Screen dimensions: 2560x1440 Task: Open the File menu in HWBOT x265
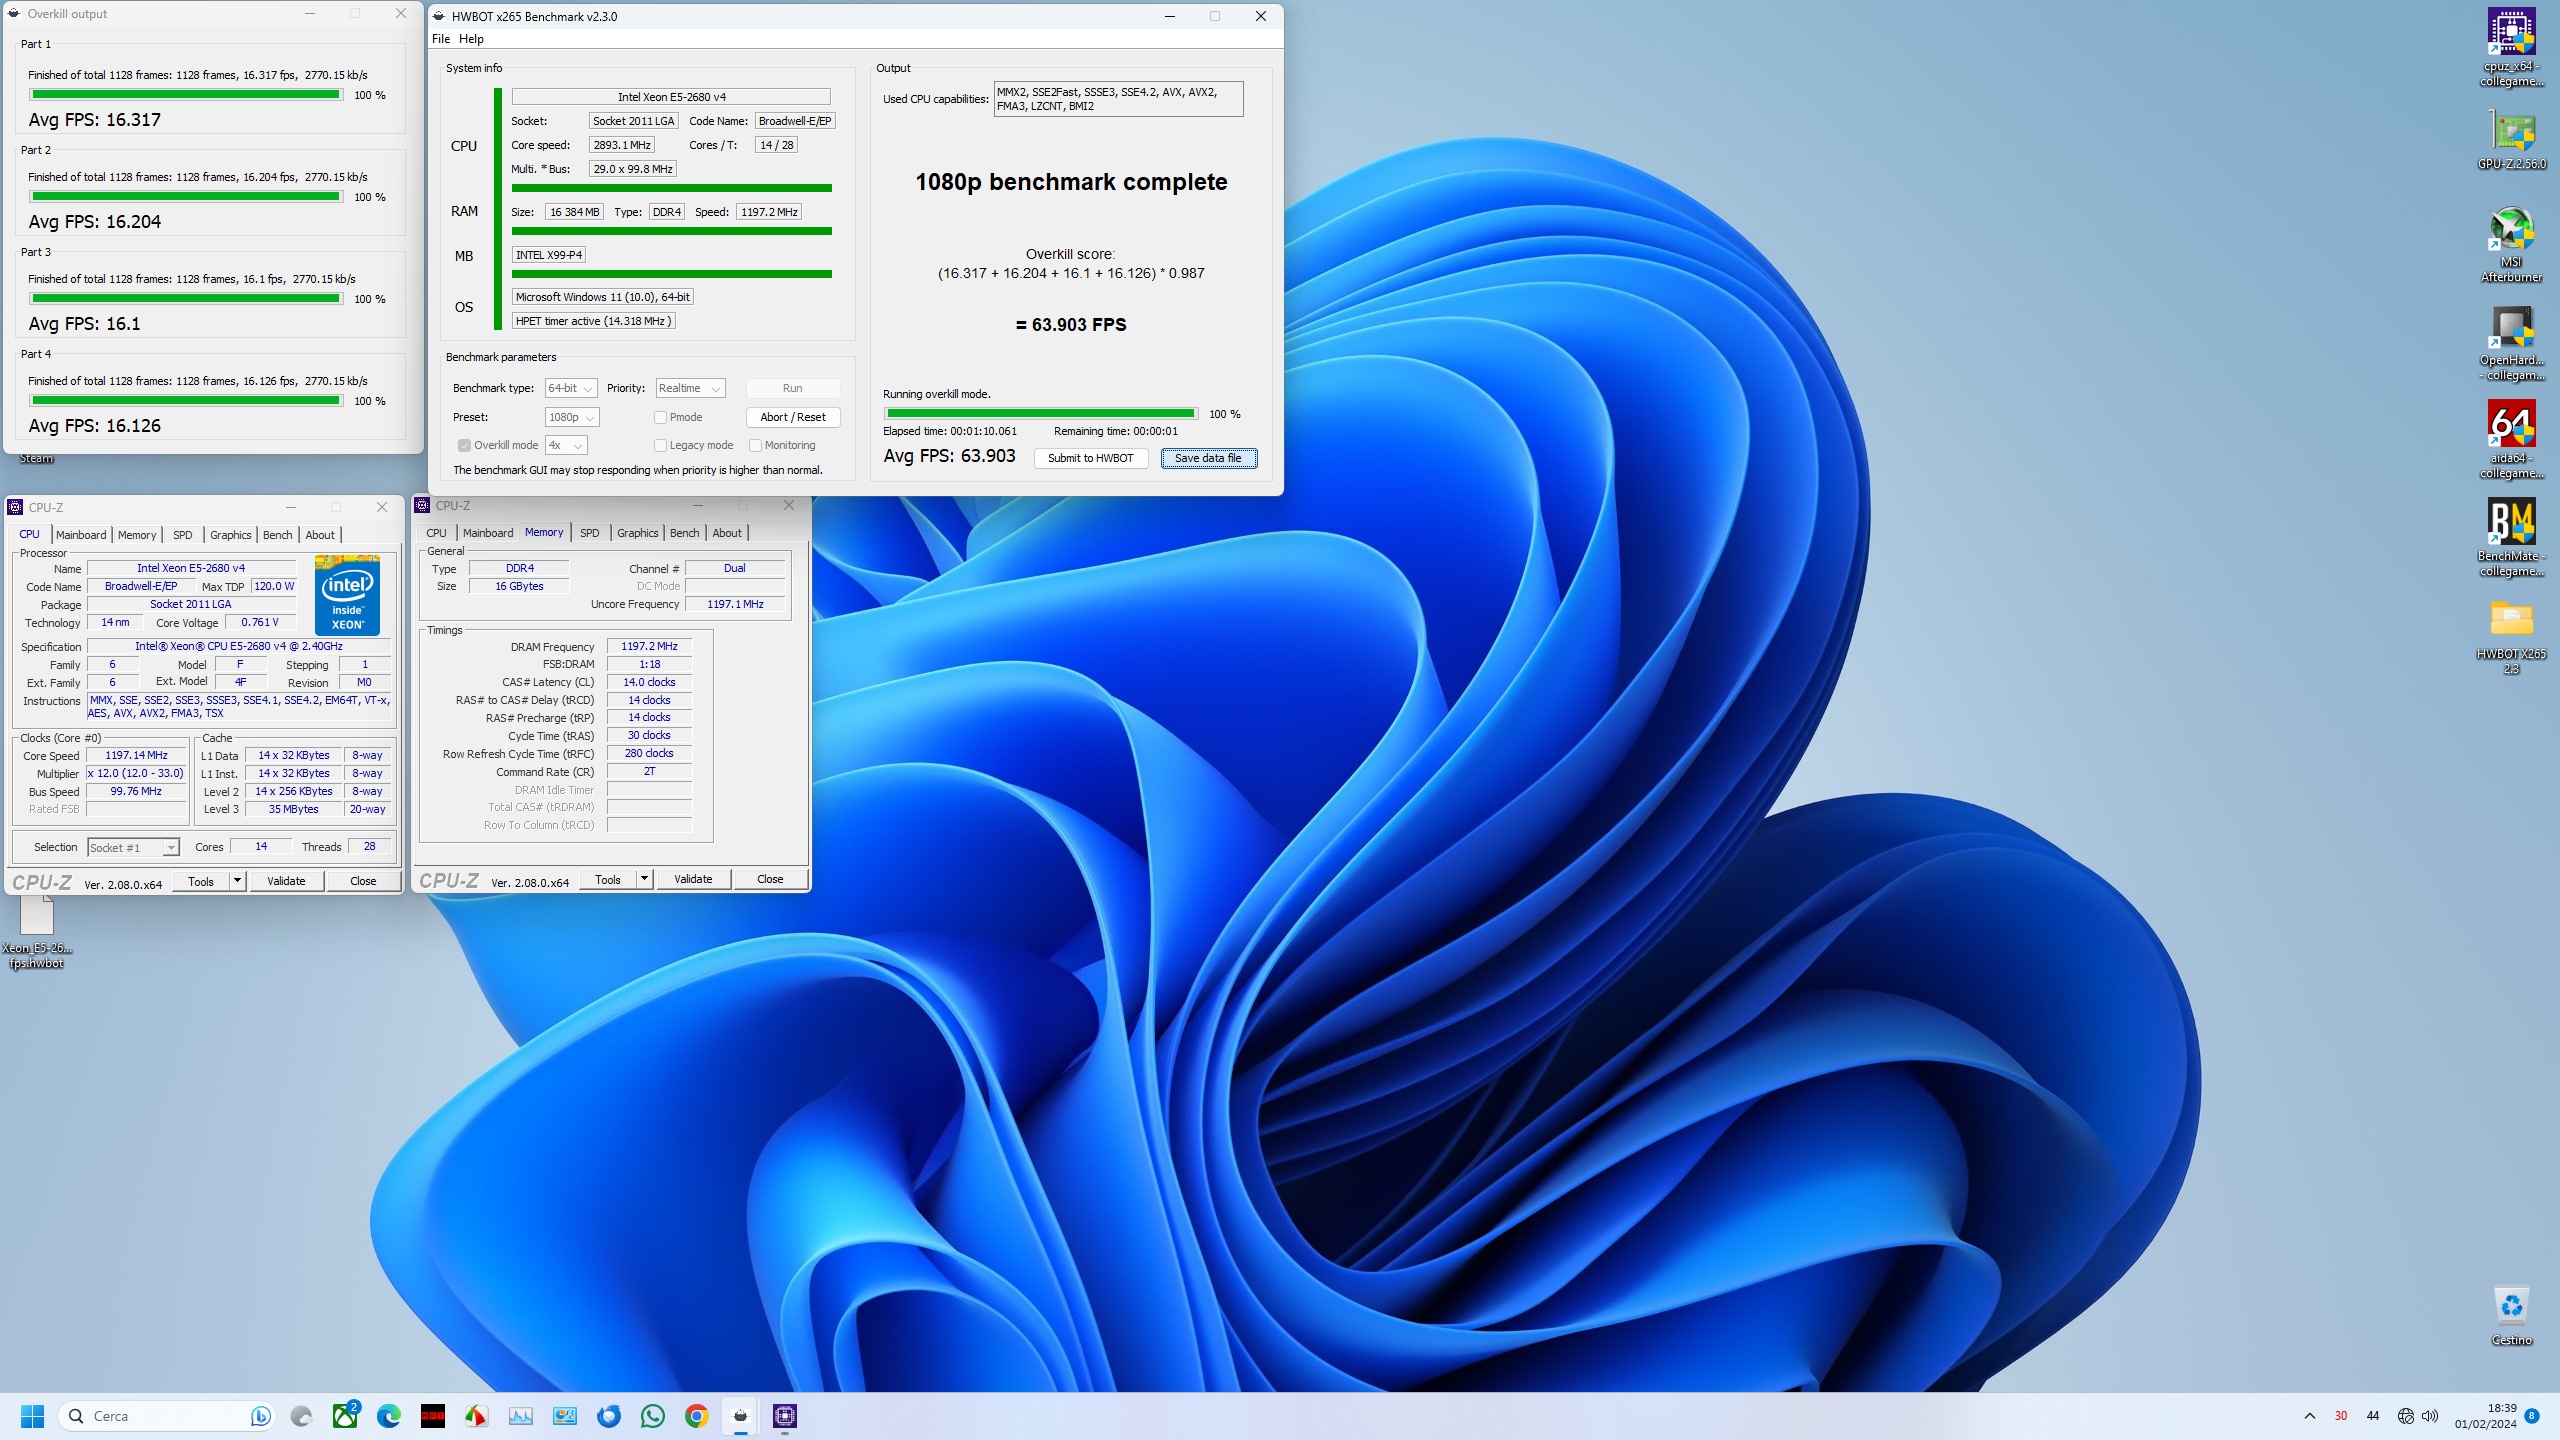pos(441,39)
